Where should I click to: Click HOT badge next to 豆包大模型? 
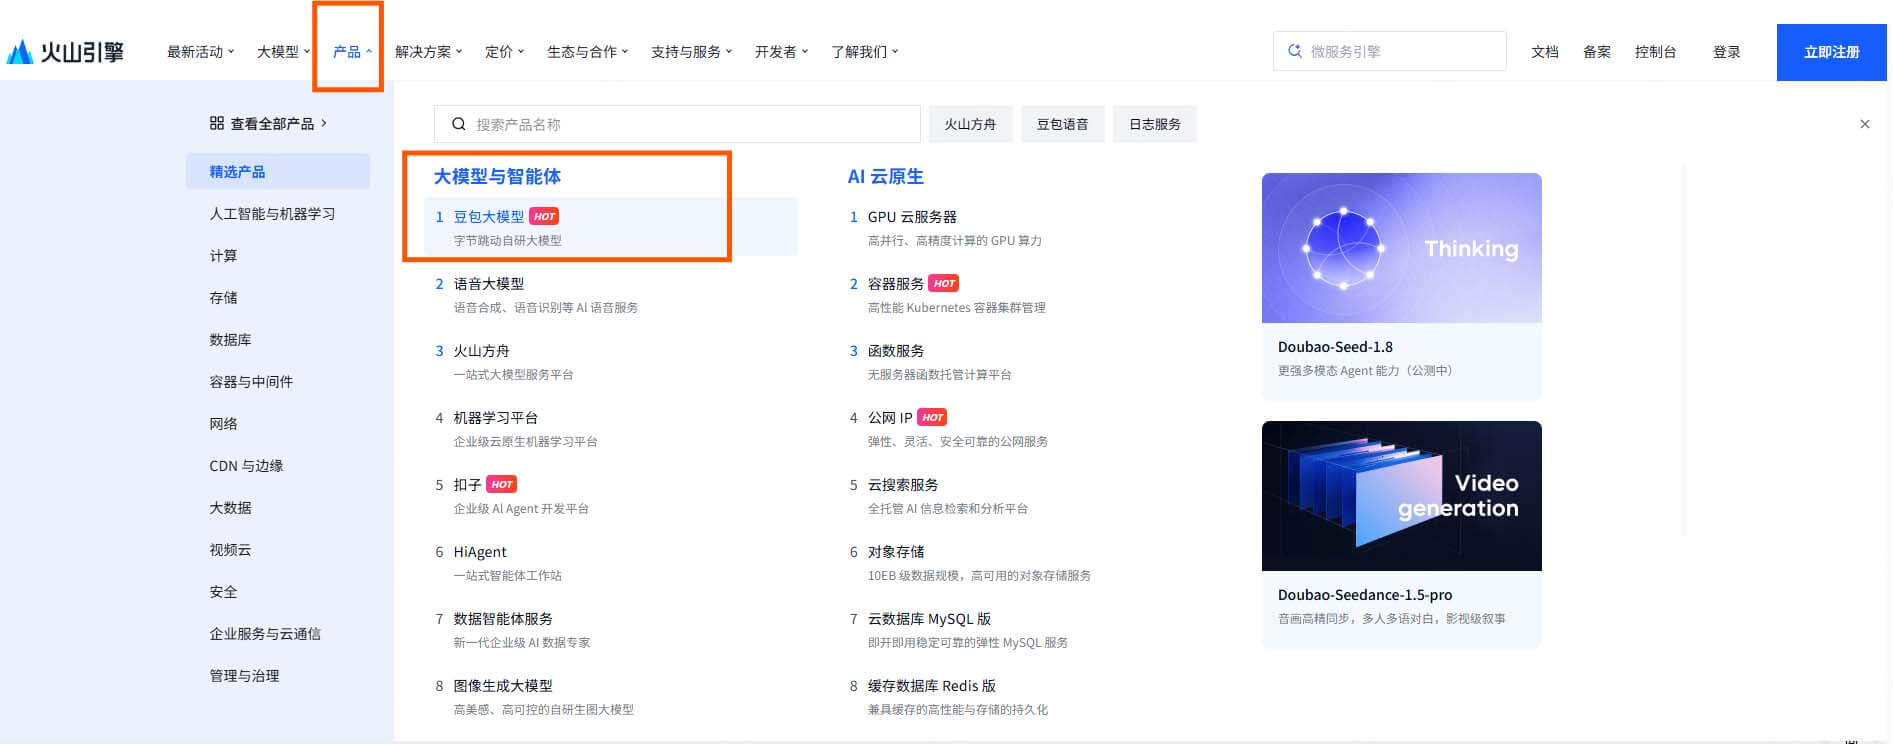coord(544,217)
